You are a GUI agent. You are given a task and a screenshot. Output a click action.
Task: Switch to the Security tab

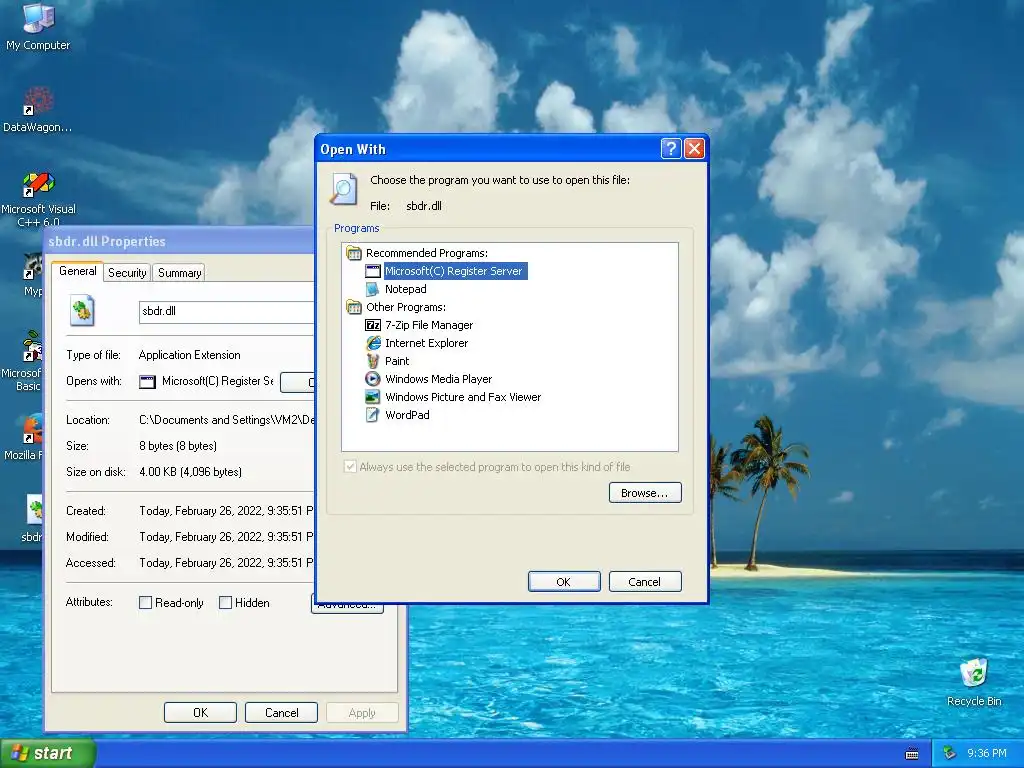pyautogui.click(x=127, y=273)
